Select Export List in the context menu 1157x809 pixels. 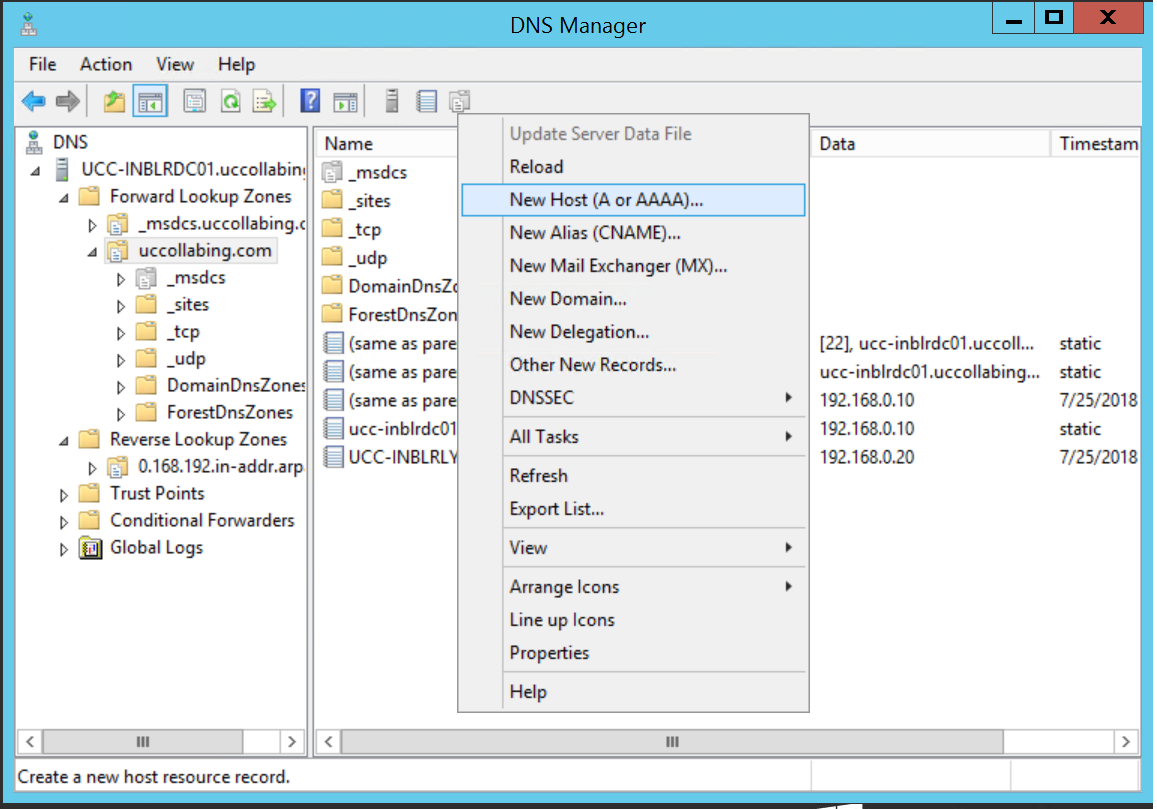tap(633, 509)
